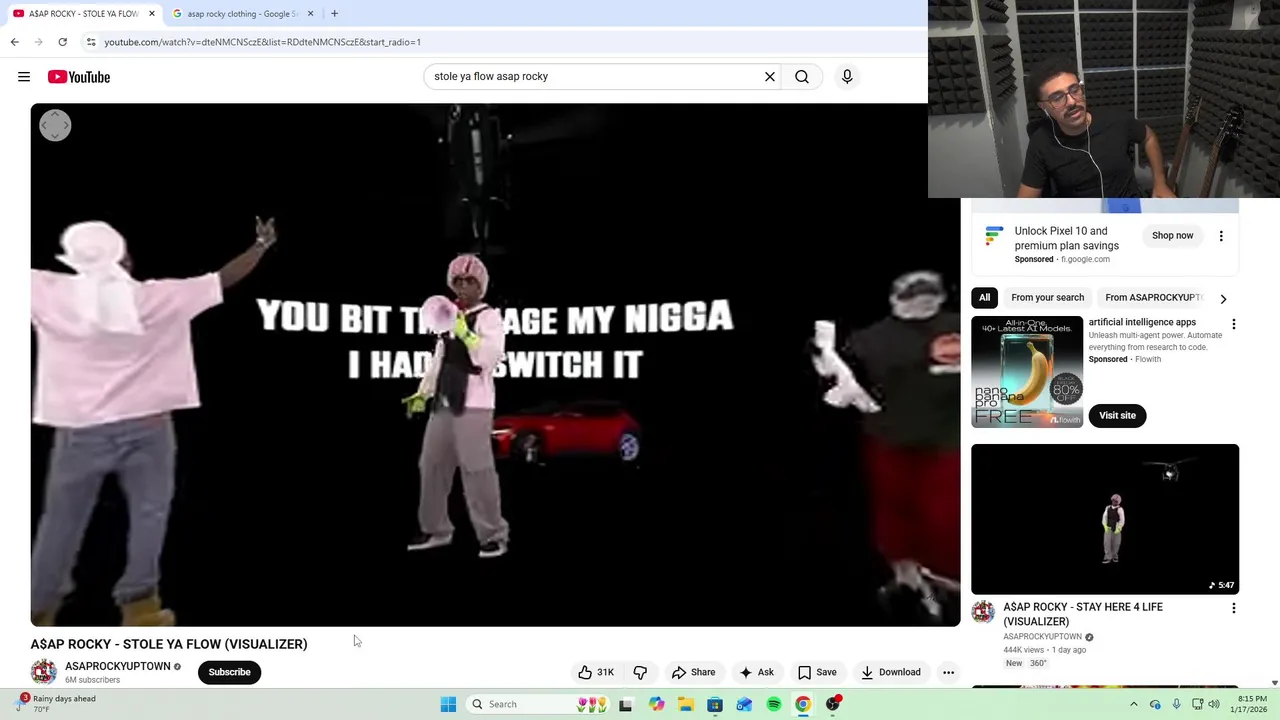1280x720 pixels.
Task: Open artificial intelligence apps ad title
Action: 1142,322
